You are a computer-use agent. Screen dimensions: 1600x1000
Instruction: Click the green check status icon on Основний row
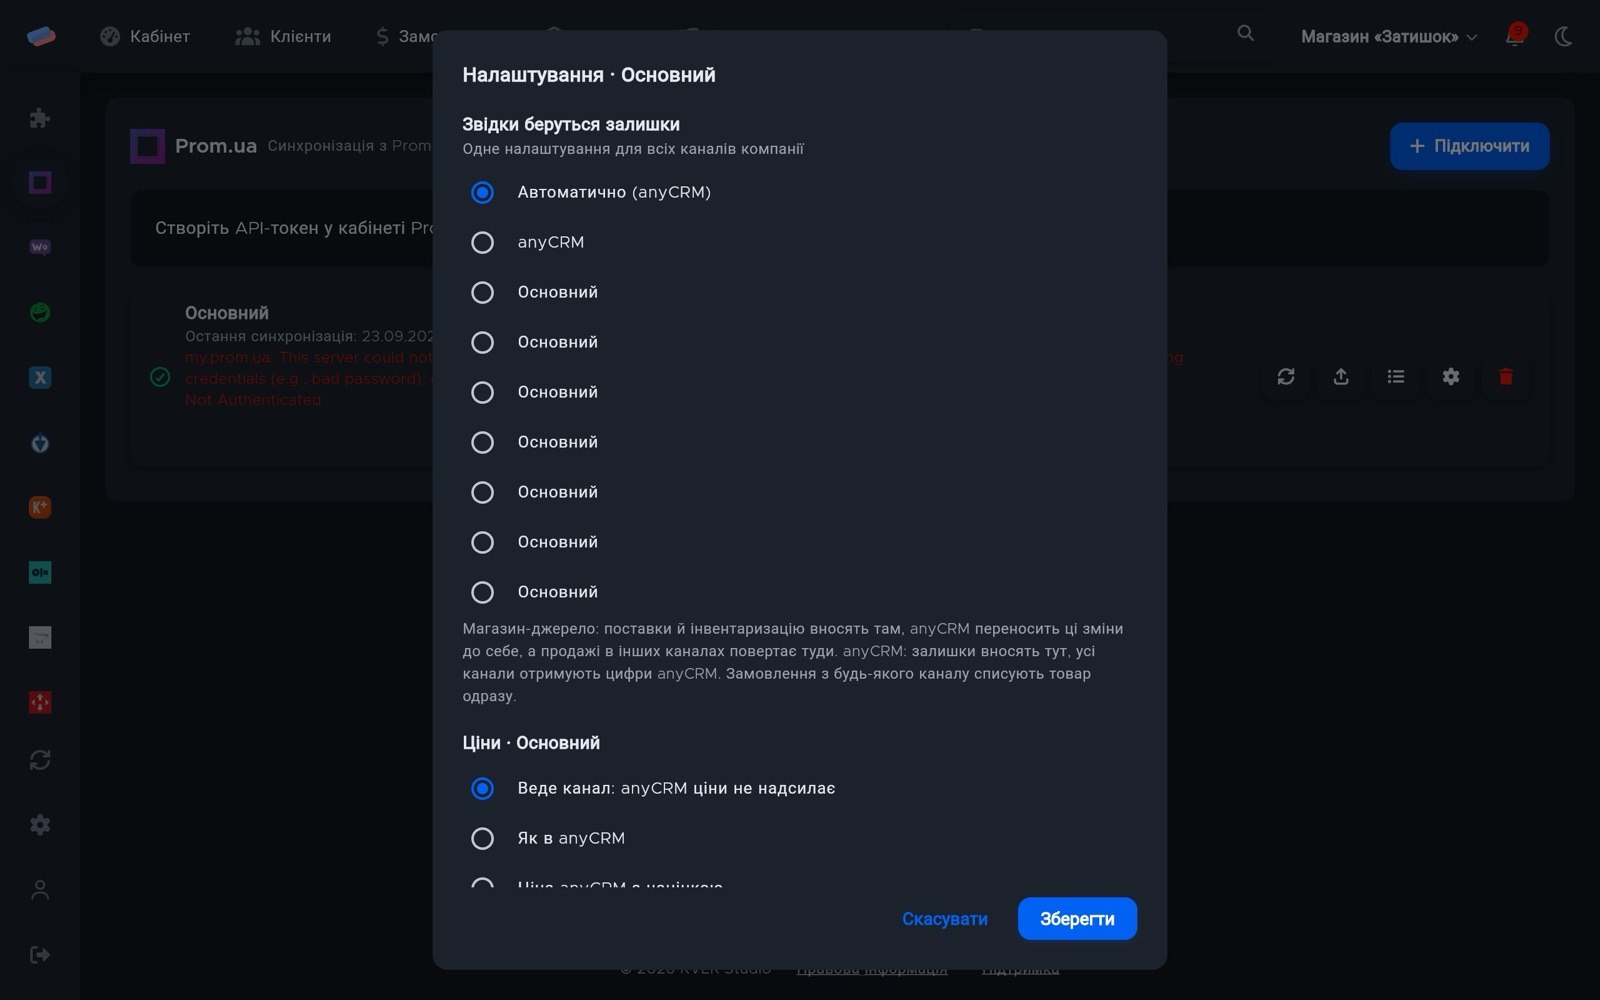tap(160, 377)
